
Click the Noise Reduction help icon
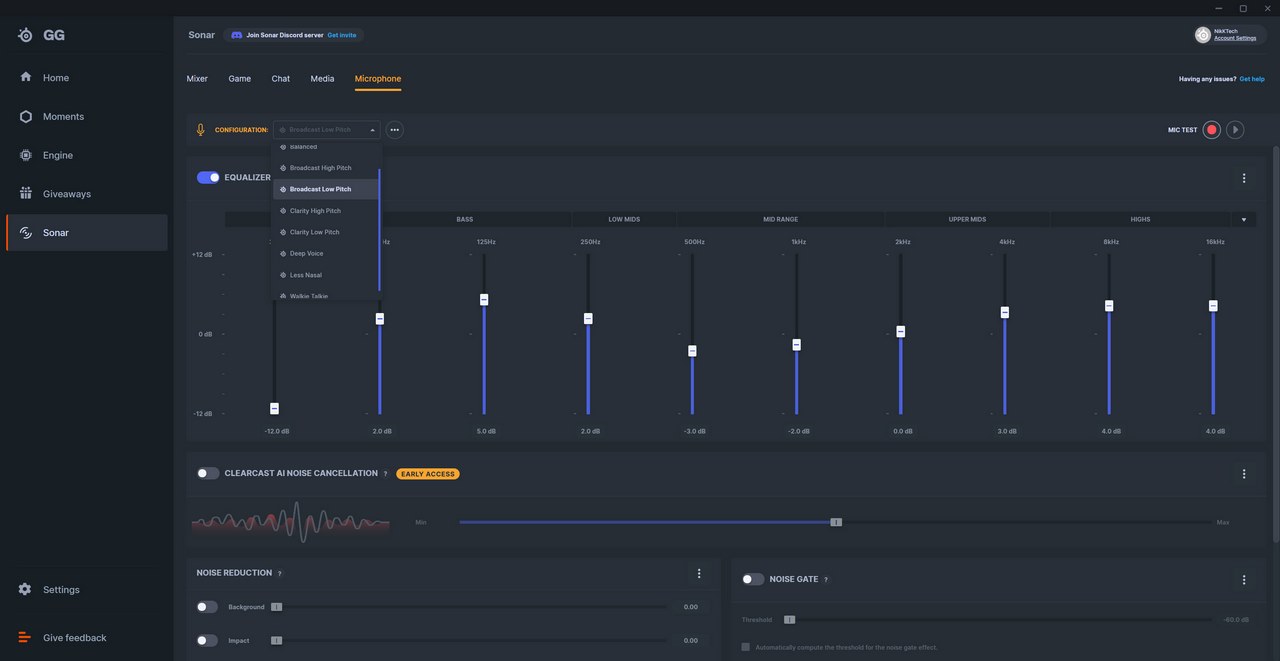coord(279,573)
